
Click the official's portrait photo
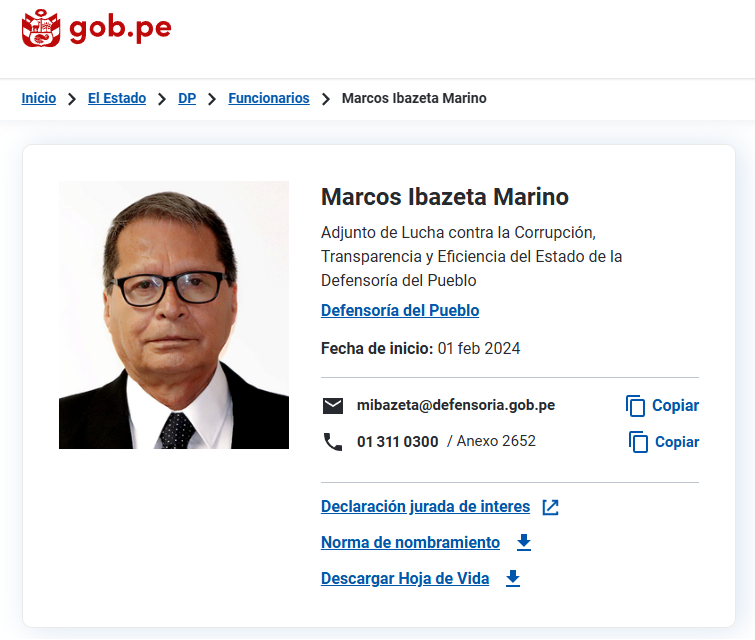(x=174, y=315)
